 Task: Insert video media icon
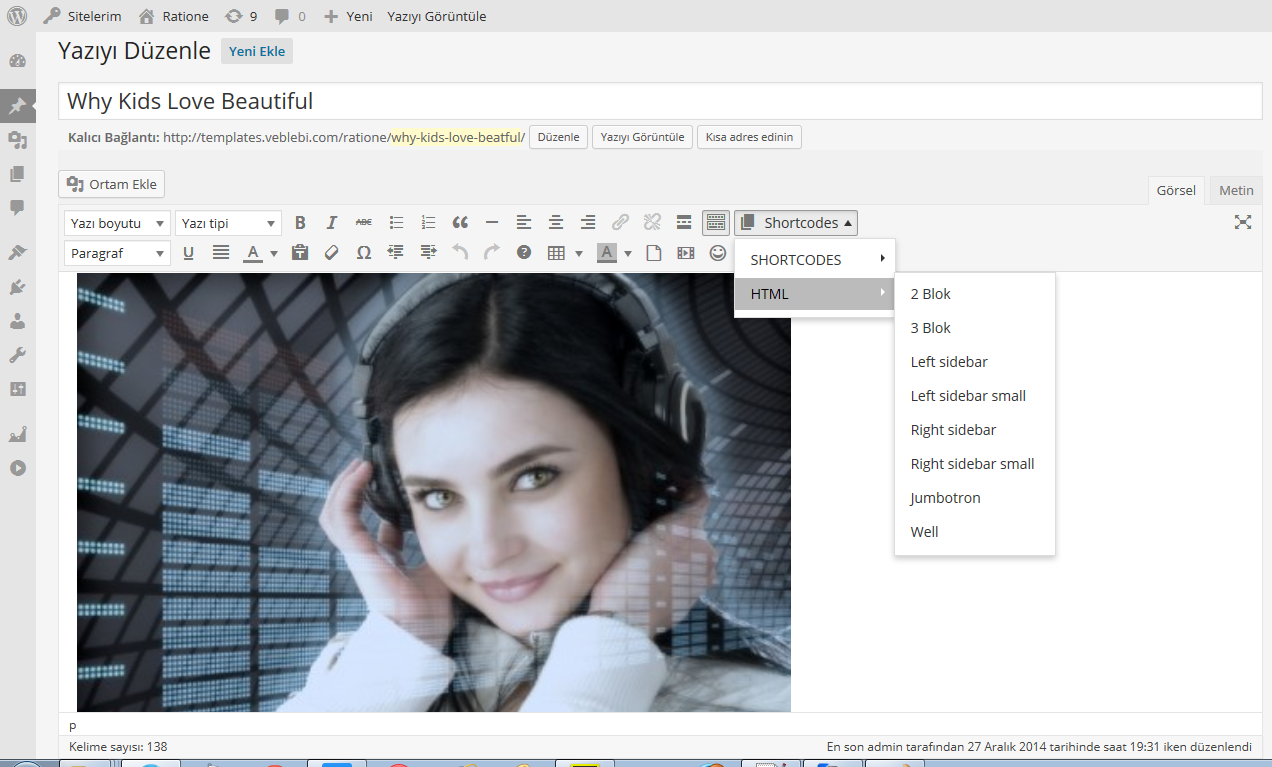tap(685, 253)
